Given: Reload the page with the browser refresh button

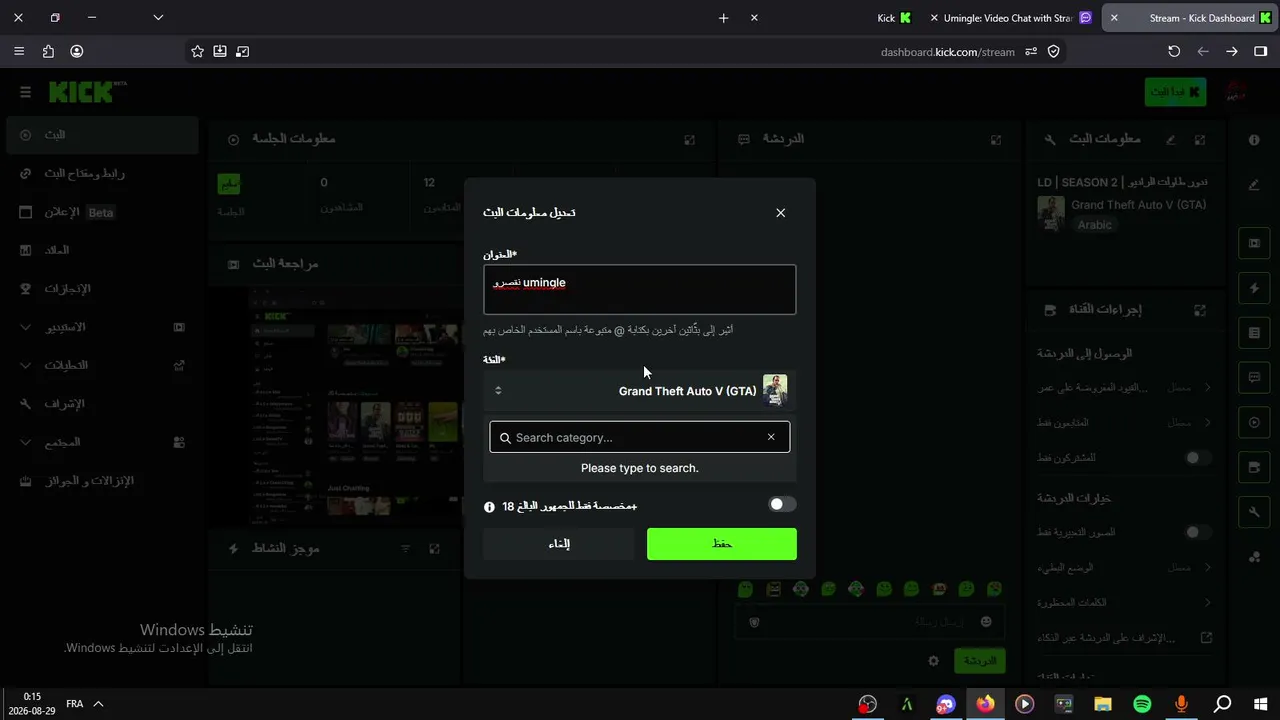Looking at the screenshot, I should [1174, 52].
